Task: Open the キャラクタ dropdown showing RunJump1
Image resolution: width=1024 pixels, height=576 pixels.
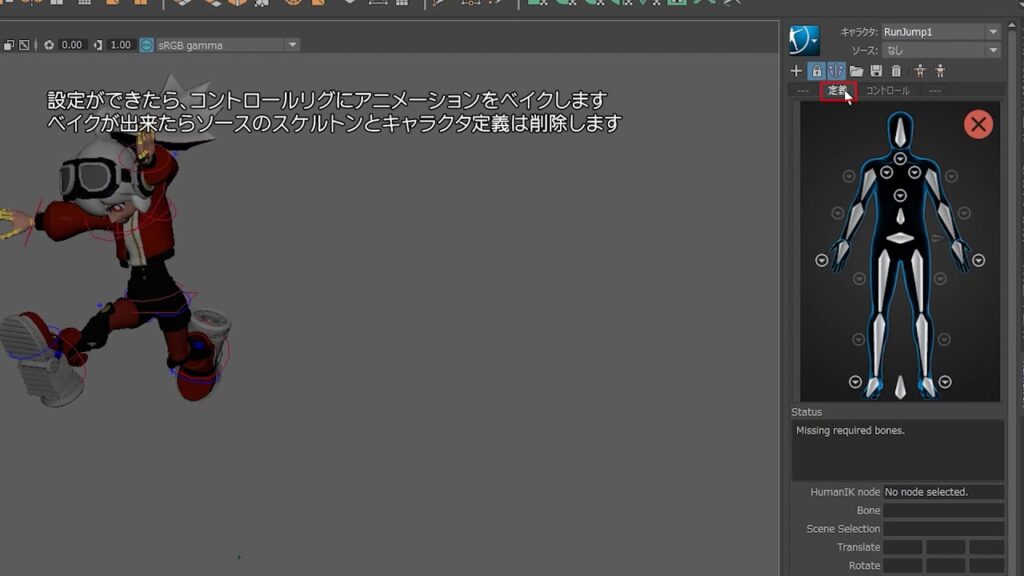Action: (x=940, y=32)
